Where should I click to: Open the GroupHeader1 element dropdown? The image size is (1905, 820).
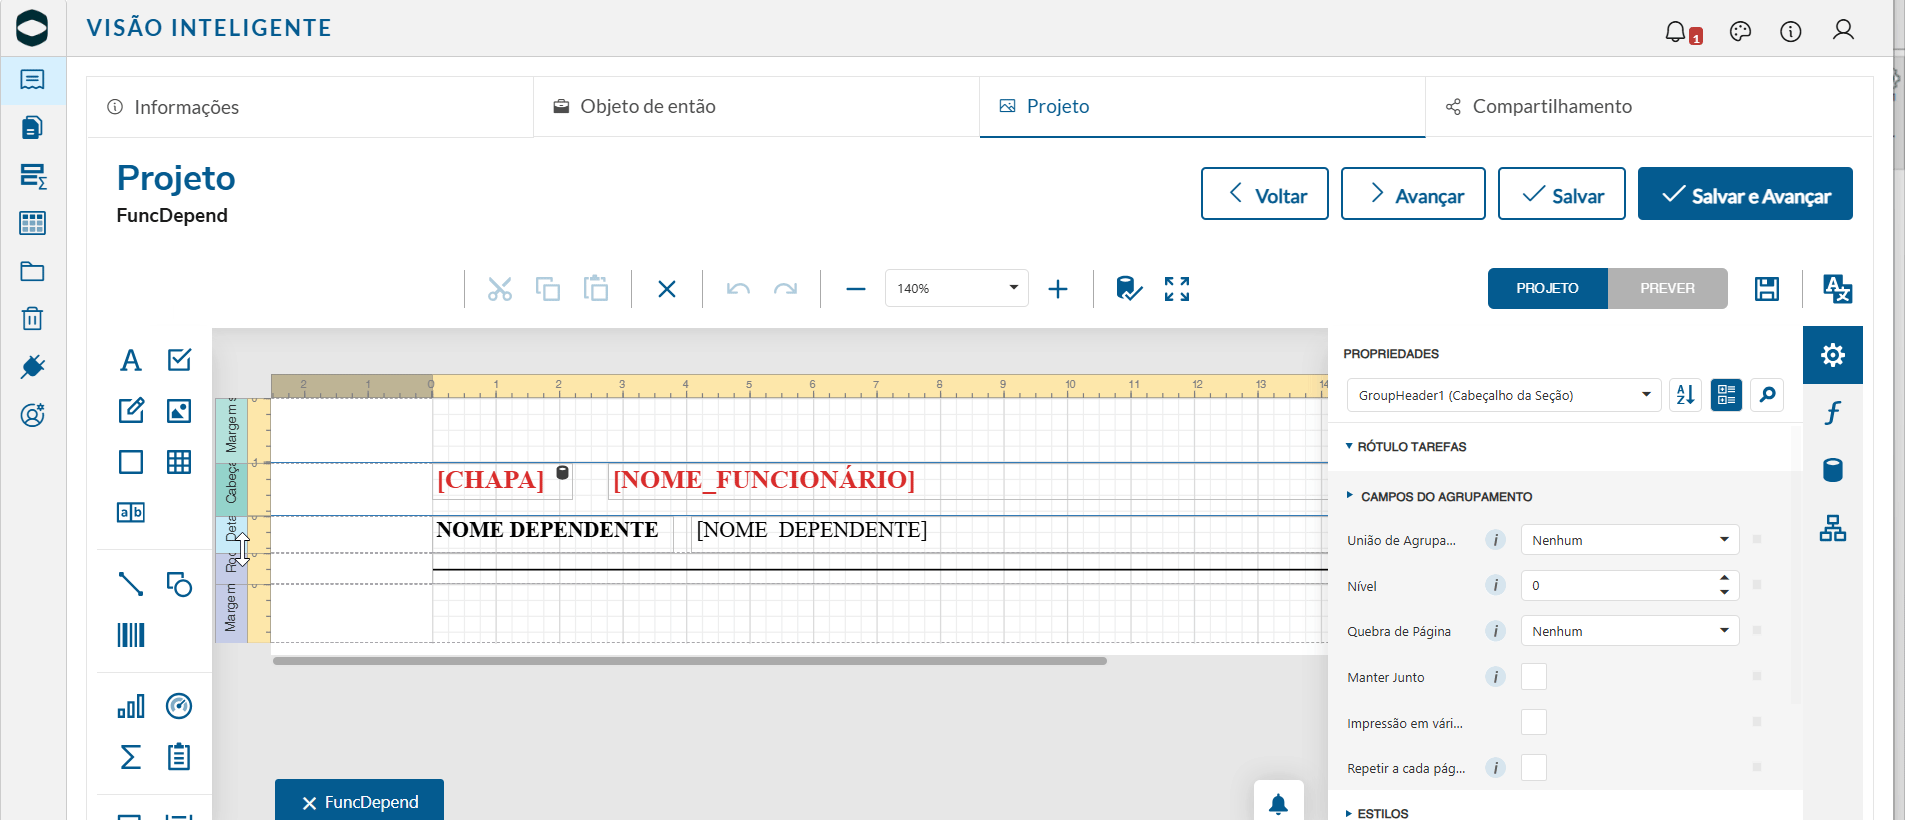[1504, 395]
